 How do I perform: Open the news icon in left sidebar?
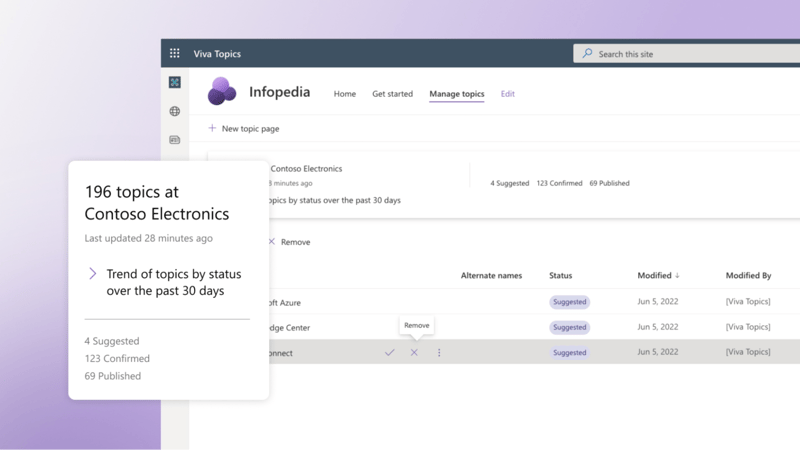coord(174,140)
